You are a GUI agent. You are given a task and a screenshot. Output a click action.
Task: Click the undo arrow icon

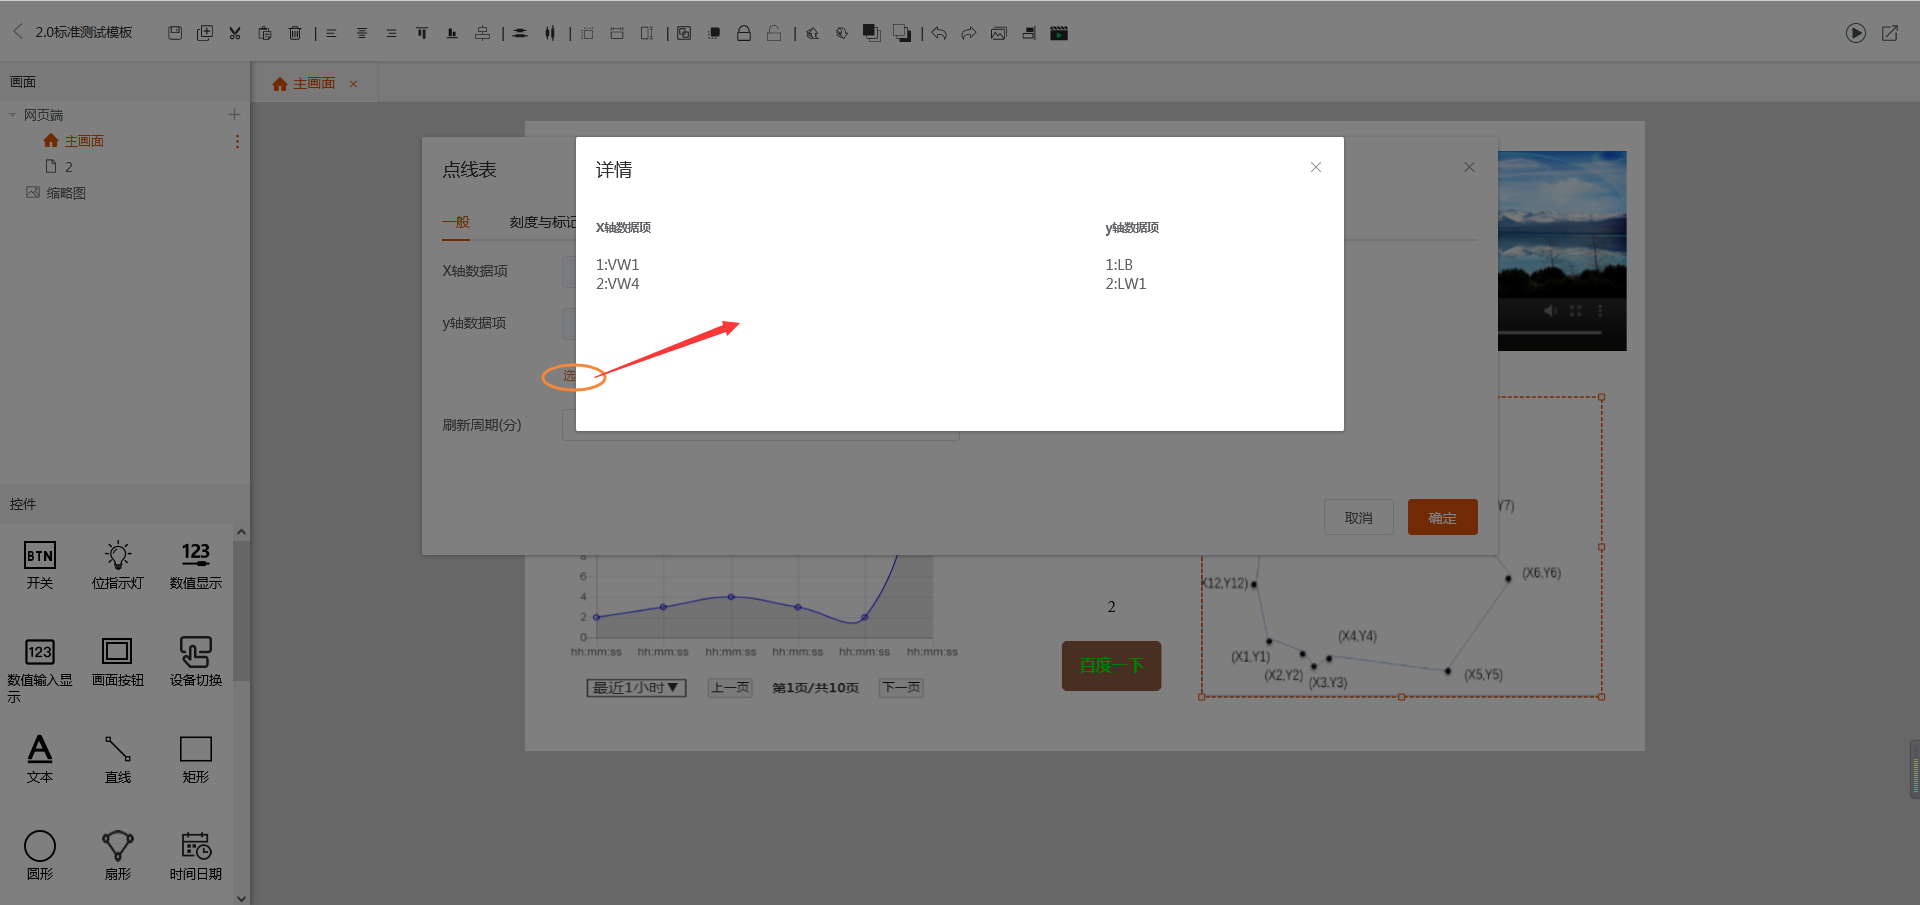pos(939,33)
